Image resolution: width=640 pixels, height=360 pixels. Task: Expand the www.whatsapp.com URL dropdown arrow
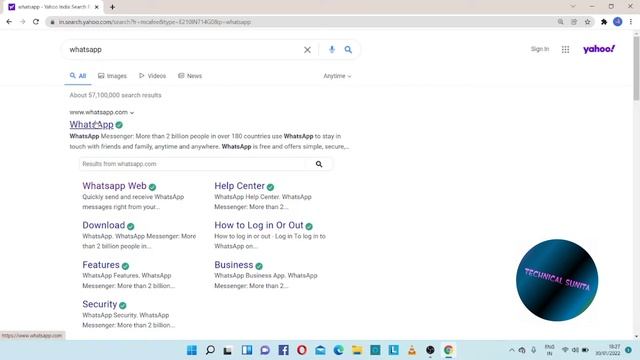click(x=132, y=113)
